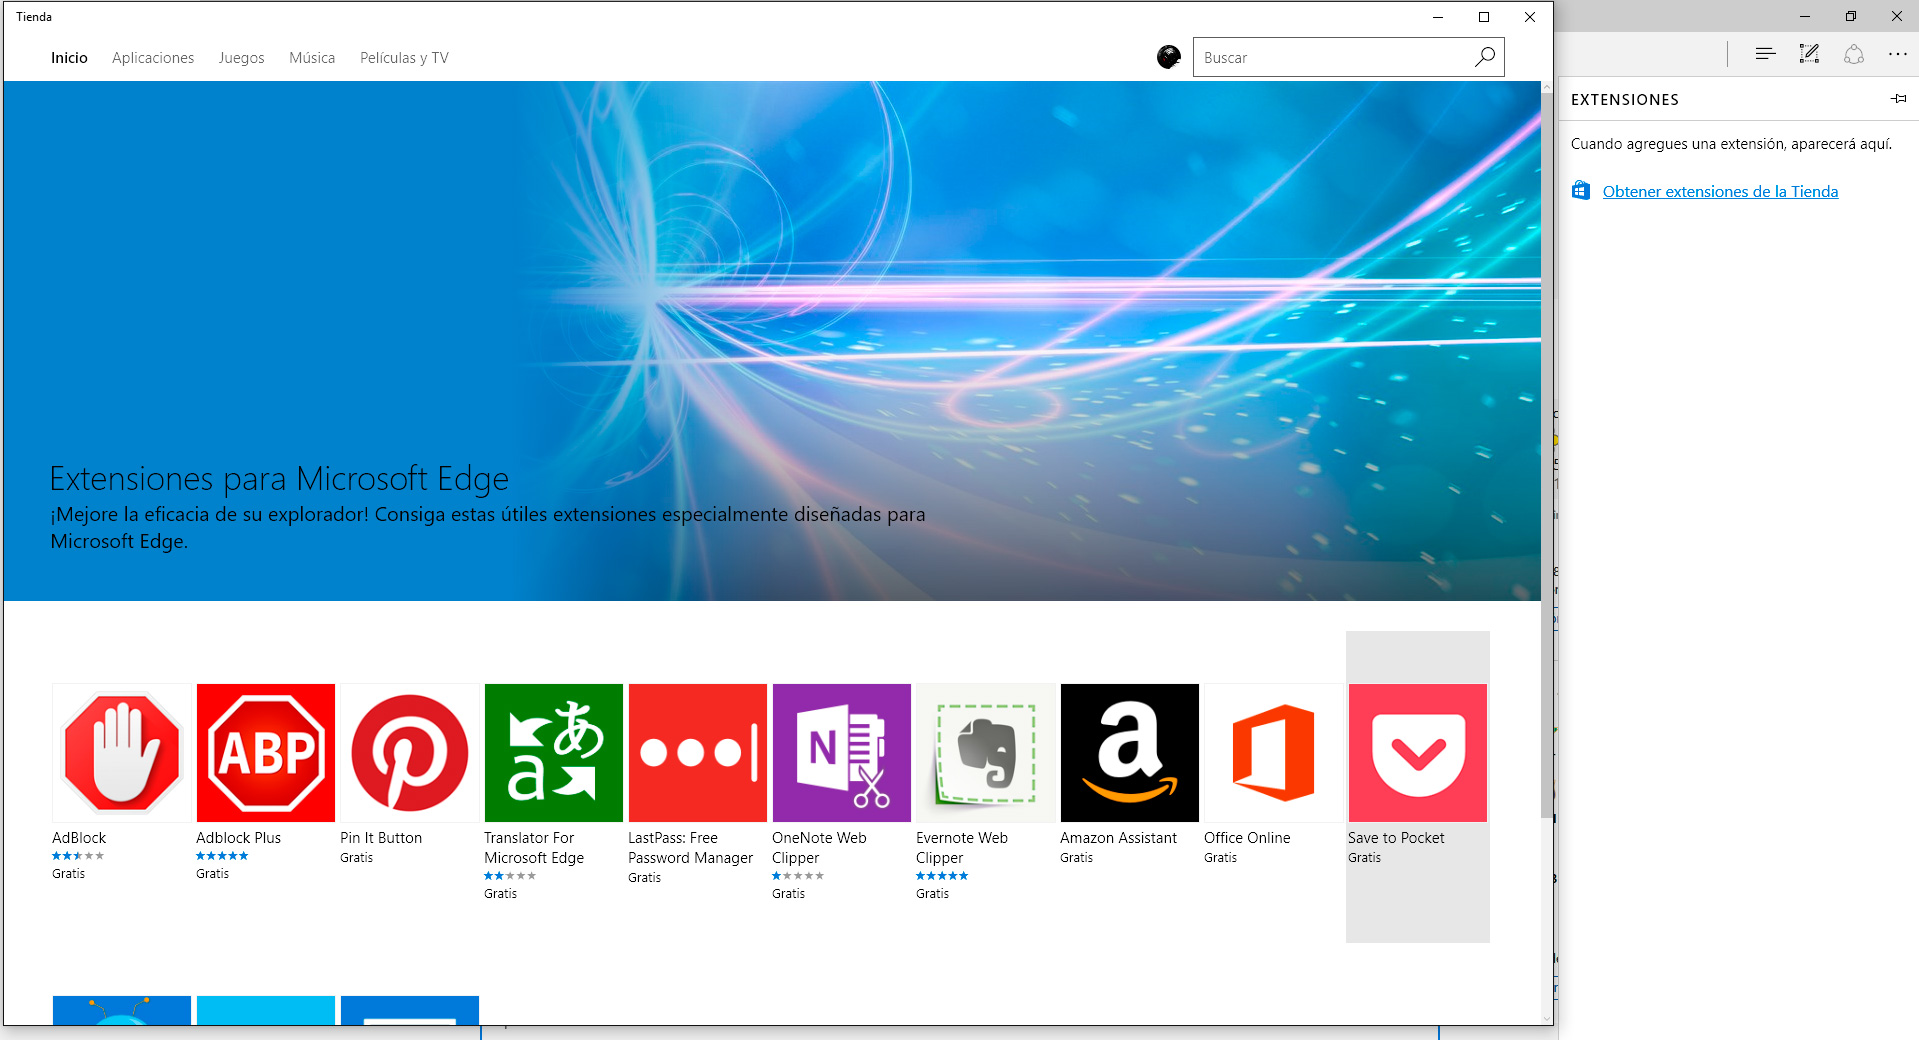Viewport: 1919px width, 1040px height.
Task: Click the OneNote Web Clipper title
Action: pyautogui.click(x=819, y=848)
